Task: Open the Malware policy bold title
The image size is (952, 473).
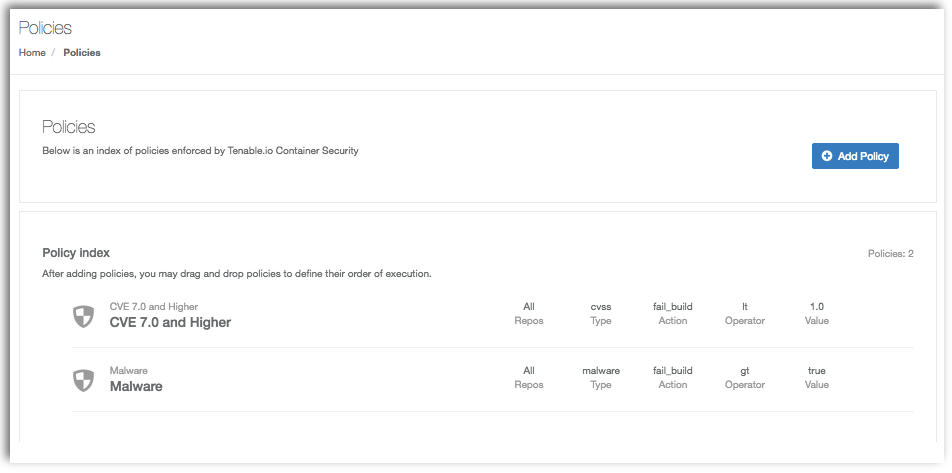Action: [136, 386]
